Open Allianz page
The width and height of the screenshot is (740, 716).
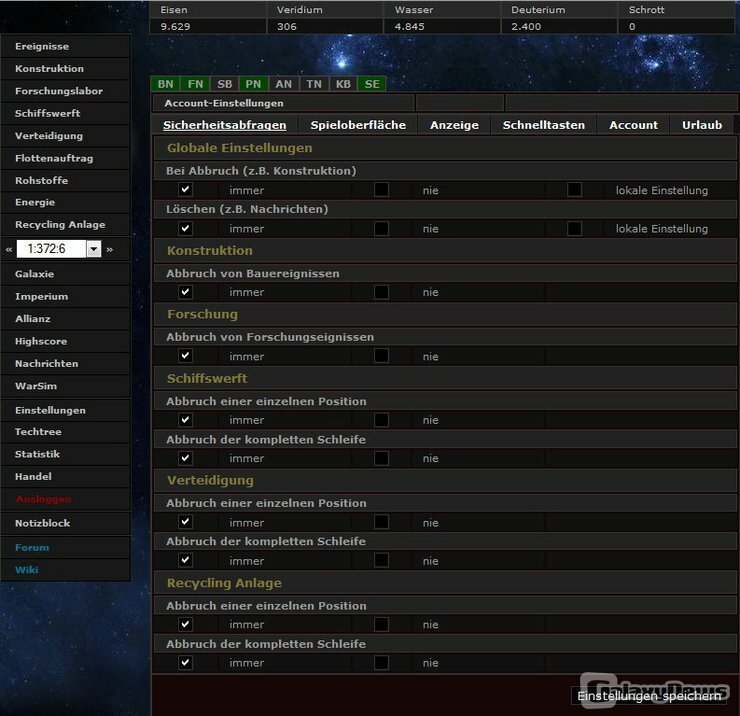[x=66, y=319]
